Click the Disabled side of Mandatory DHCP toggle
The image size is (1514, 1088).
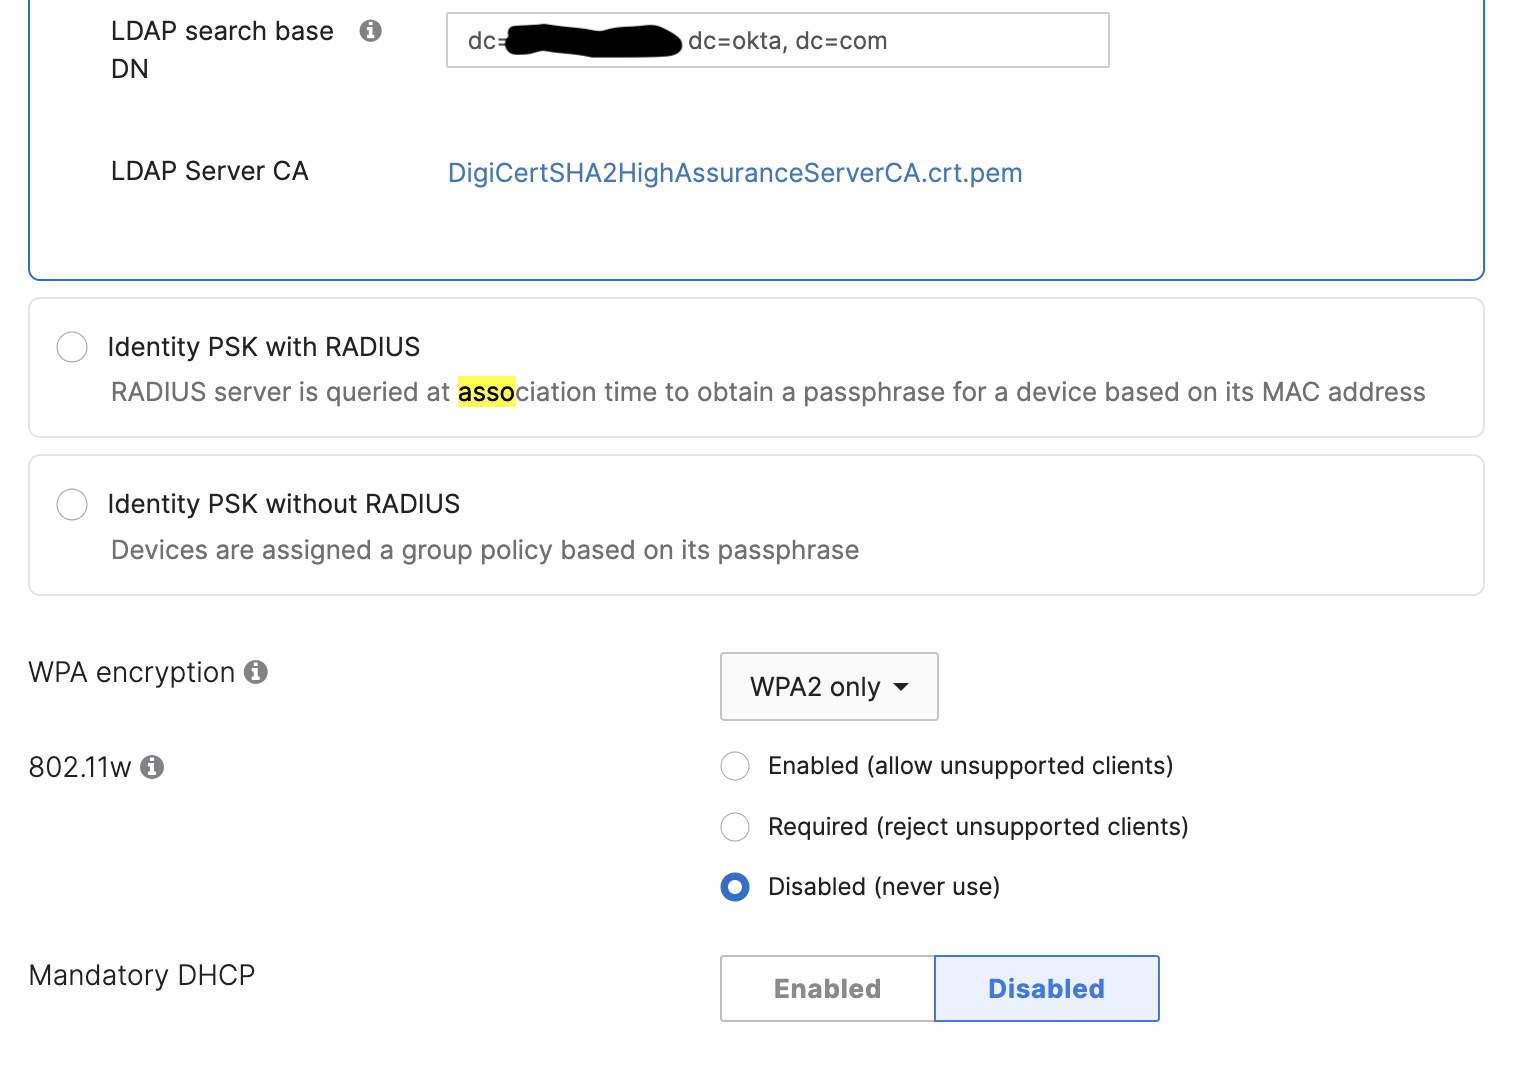pos(1046,989)
